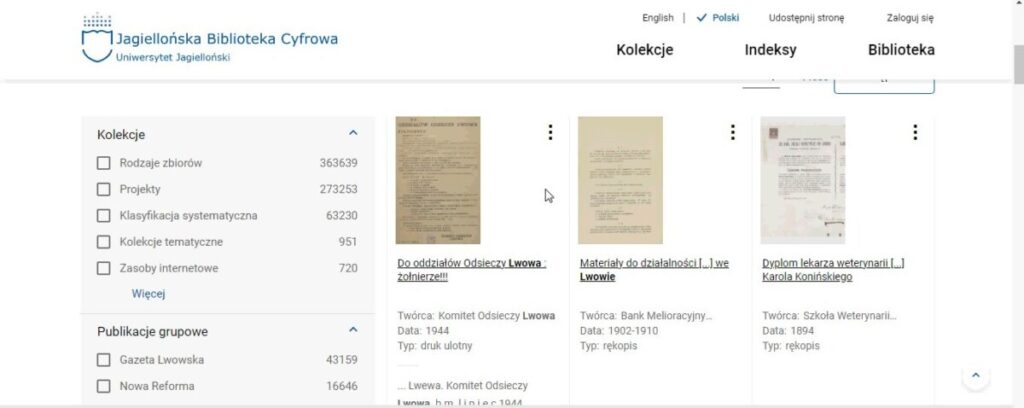Viewport: 1024px width, 408px height.
Task: Open three-dot menu for Dyplom lekarza weterynarii
Action: [x=915, y=132]
